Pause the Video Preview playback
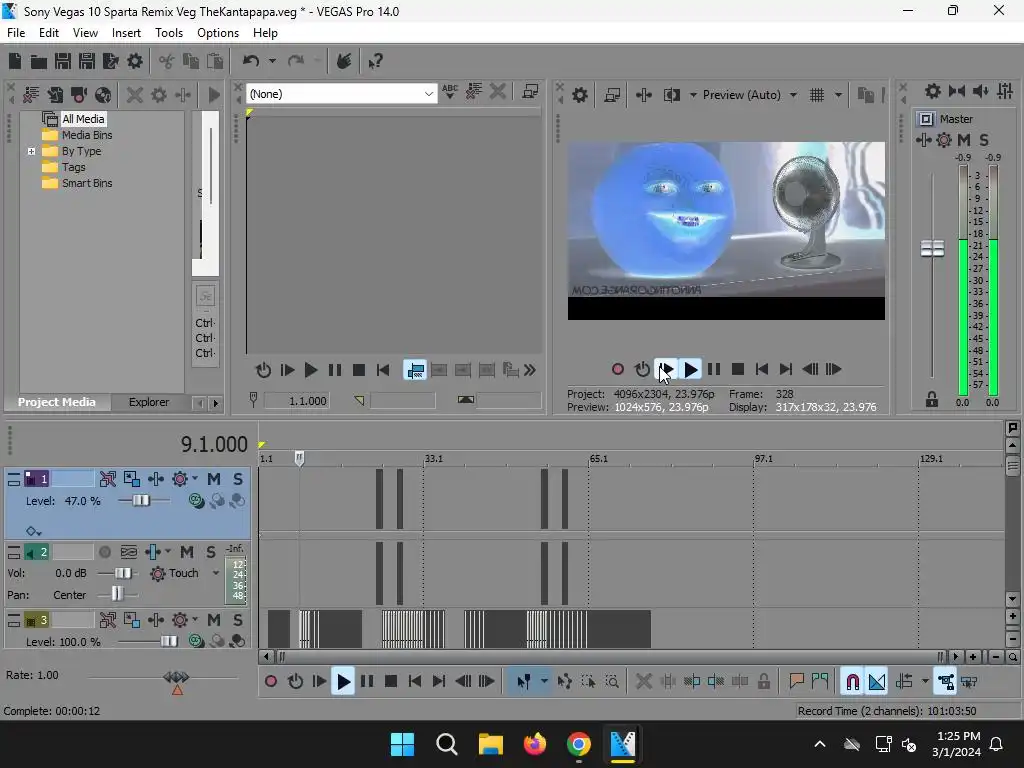The width and height of the screenshot is (1024, 768). 714,370
